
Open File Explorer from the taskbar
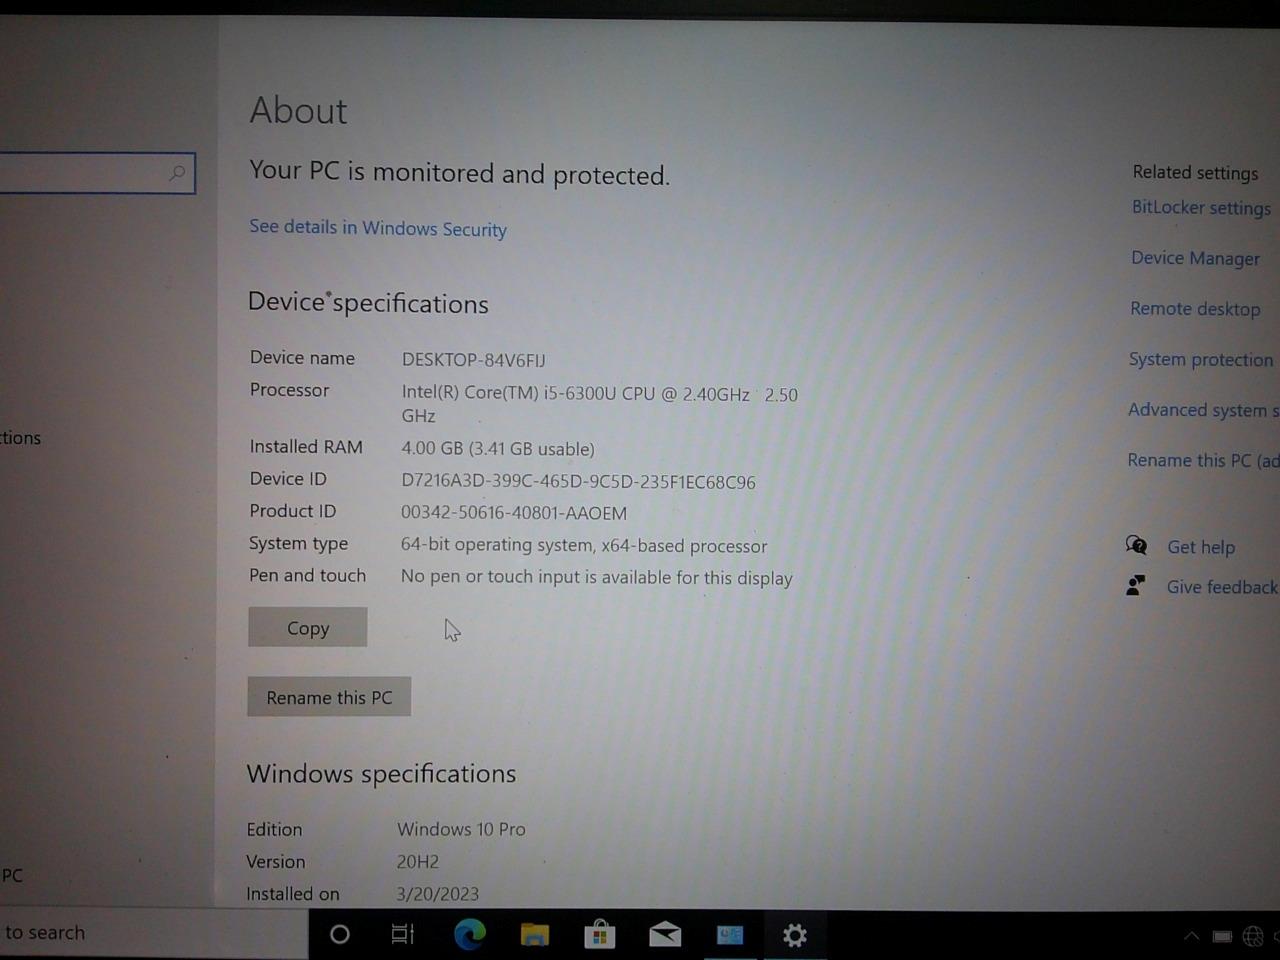(x=535, y=935)
